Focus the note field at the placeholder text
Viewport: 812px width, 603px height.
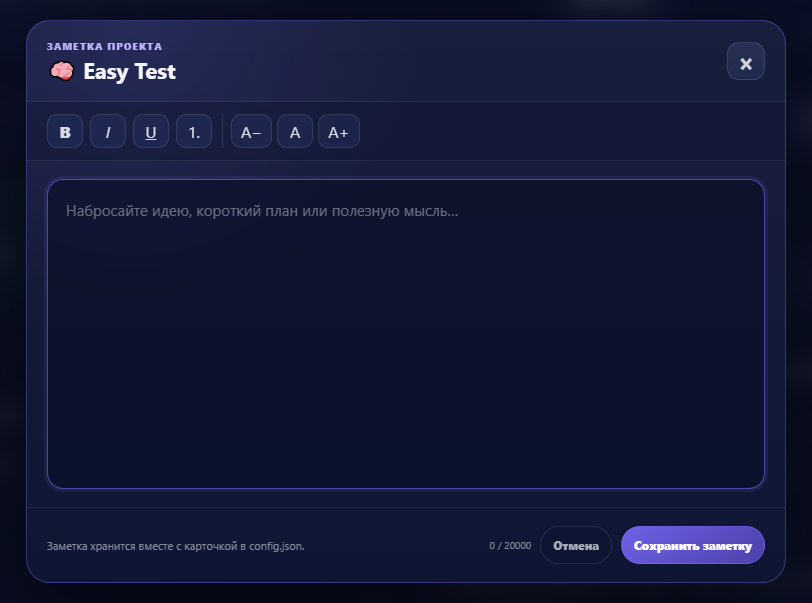pos(262,211)
